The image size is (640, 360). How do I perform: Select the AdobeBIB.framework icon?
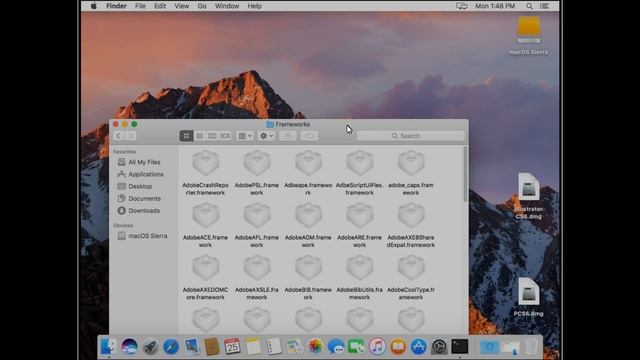pyautogui.click(x=309, y=267)
